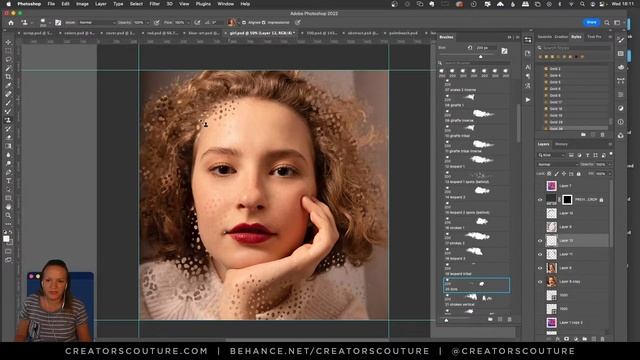Enable the airbrush build-up icon
This screenshot has width=640, height=360.
(197, 22)
